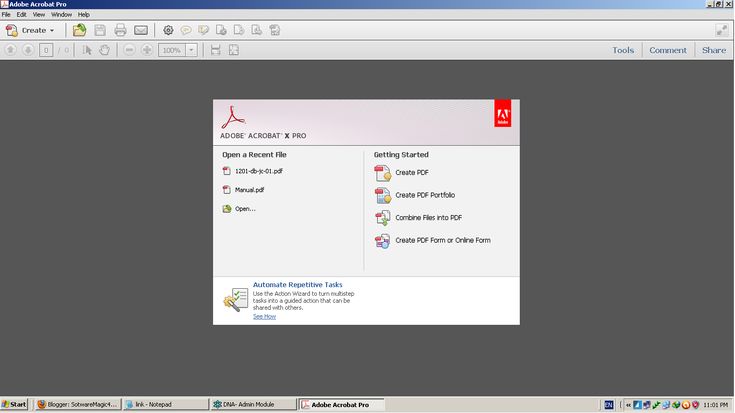The width and height of the screenshot is (735, 413).
Task: Open the Help menu
Action: click(83, 15)
